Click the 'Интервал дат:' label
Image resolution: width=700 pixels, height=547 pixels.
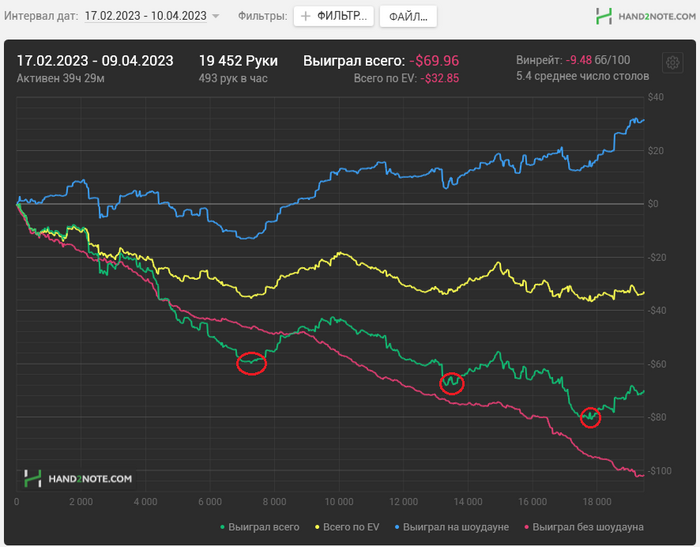[41, 16]
